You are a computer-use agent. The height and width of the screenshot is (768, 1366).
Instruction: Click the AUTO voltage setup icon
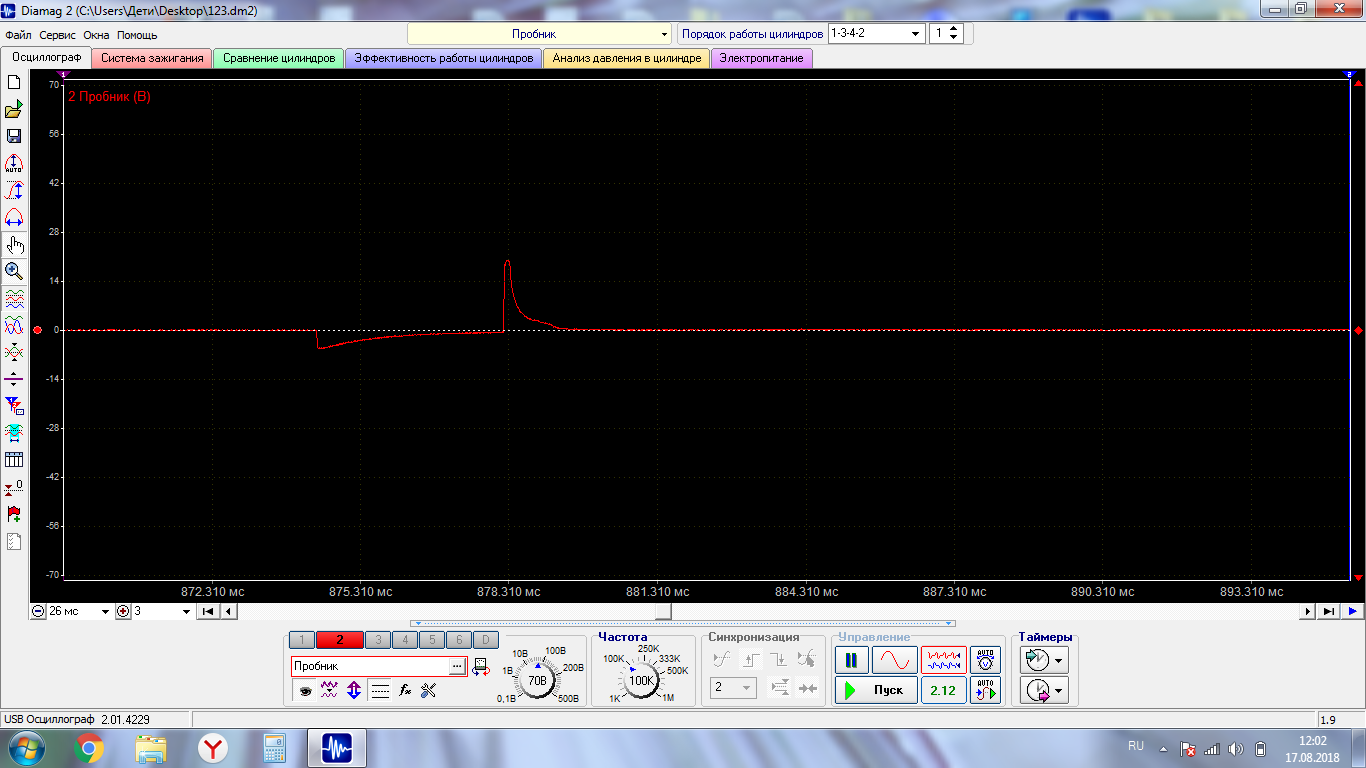986,660
